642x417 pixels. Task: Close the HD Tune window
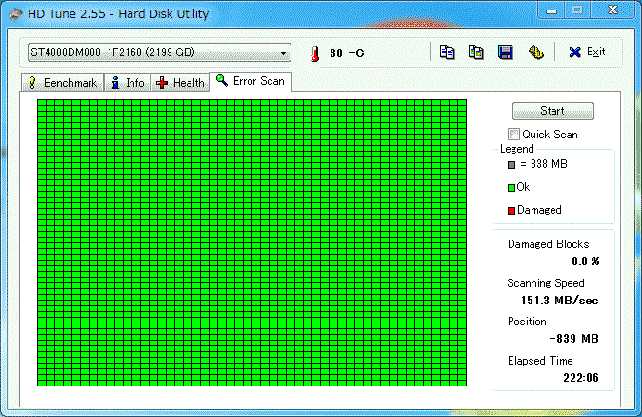(613, 10)
